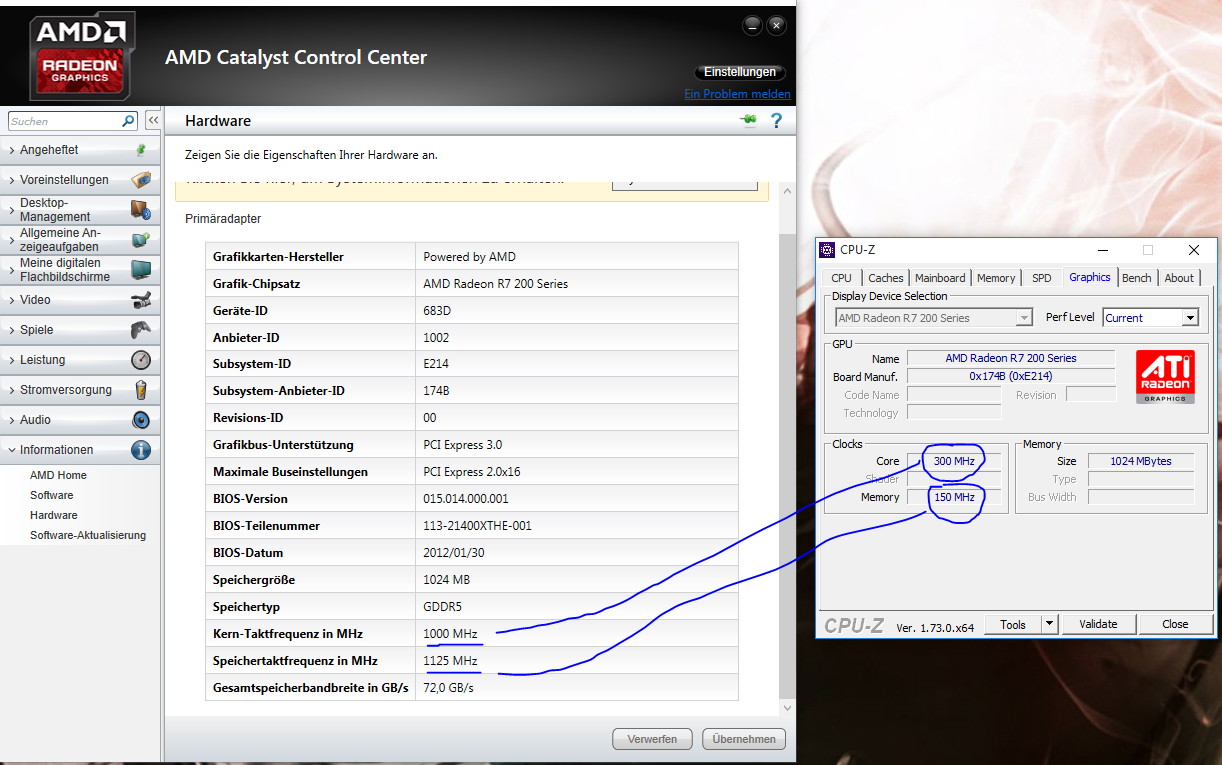Click the Validate button in CPU-Z
Image resolution: width=1222 pixels, height=765 pixels.
[x=1098, y=624]
